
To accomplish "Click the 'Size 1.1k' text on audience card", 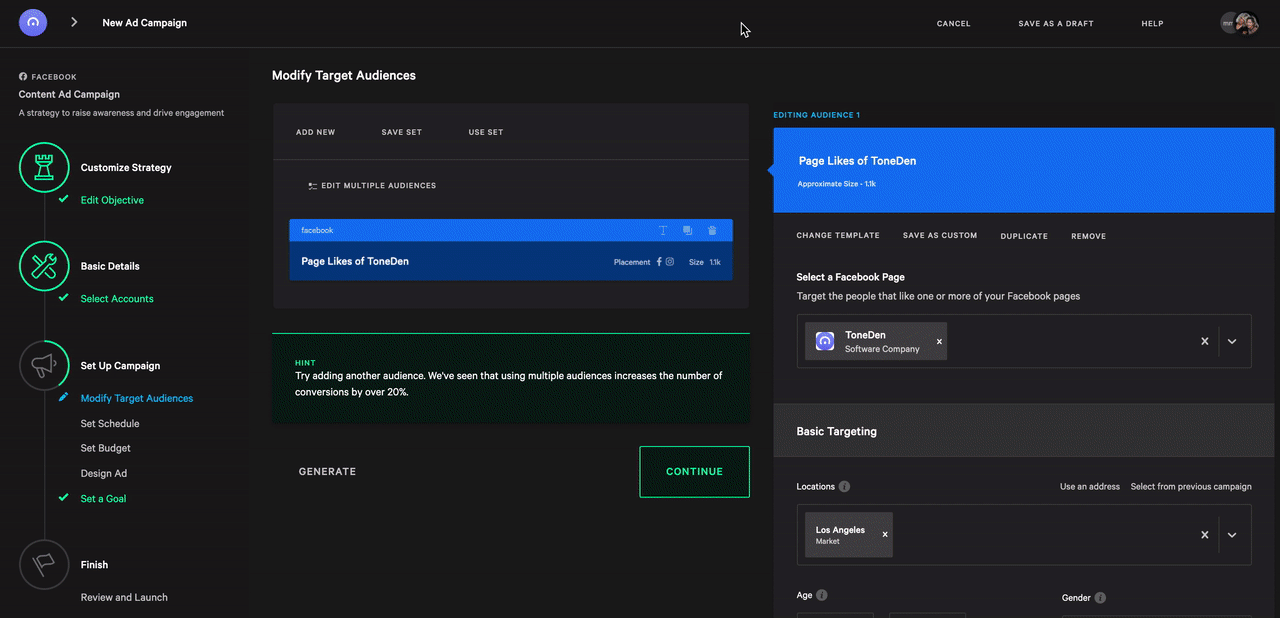I will (705, 262).
